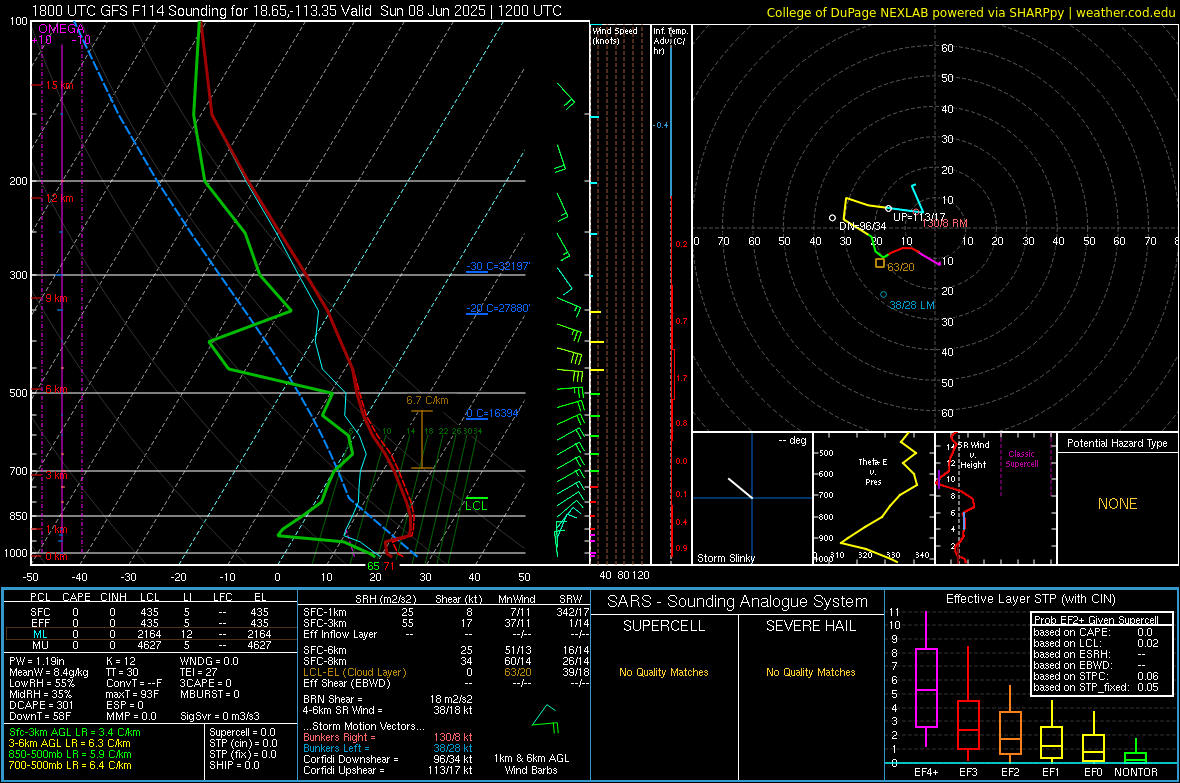Click the surface dewpoint value 65
This screenshot has height=783, width=1180.
(373, 566)
